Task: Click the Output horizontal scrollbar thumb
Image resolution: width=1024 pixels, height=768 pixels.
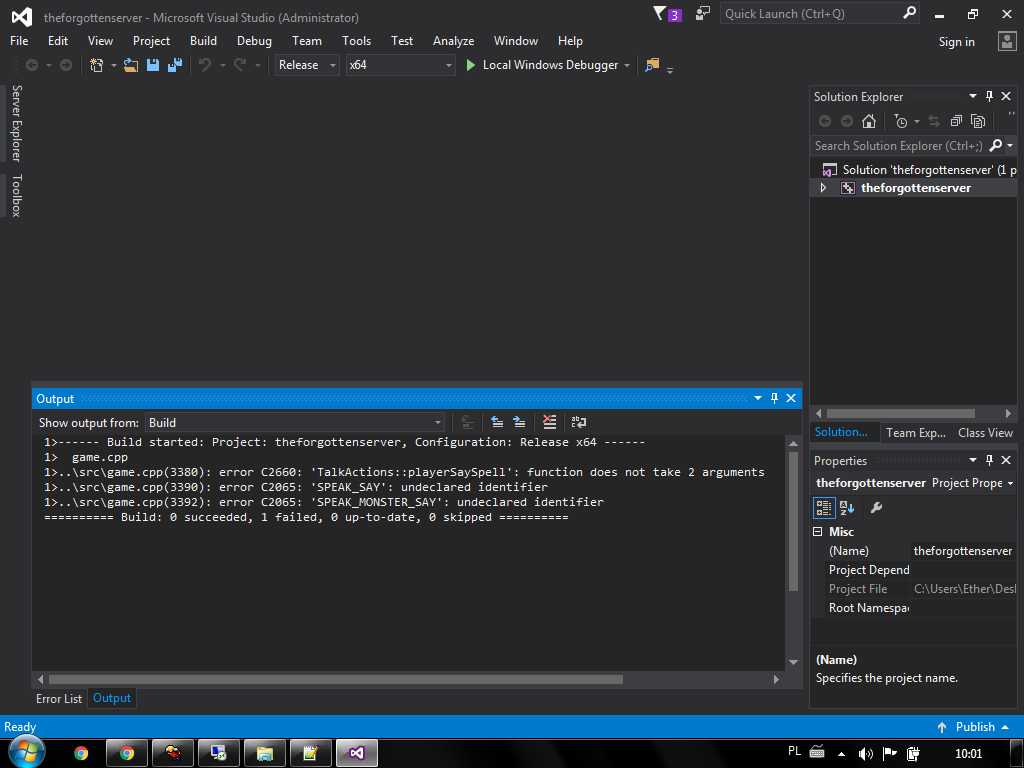Action: pos(336,679)
